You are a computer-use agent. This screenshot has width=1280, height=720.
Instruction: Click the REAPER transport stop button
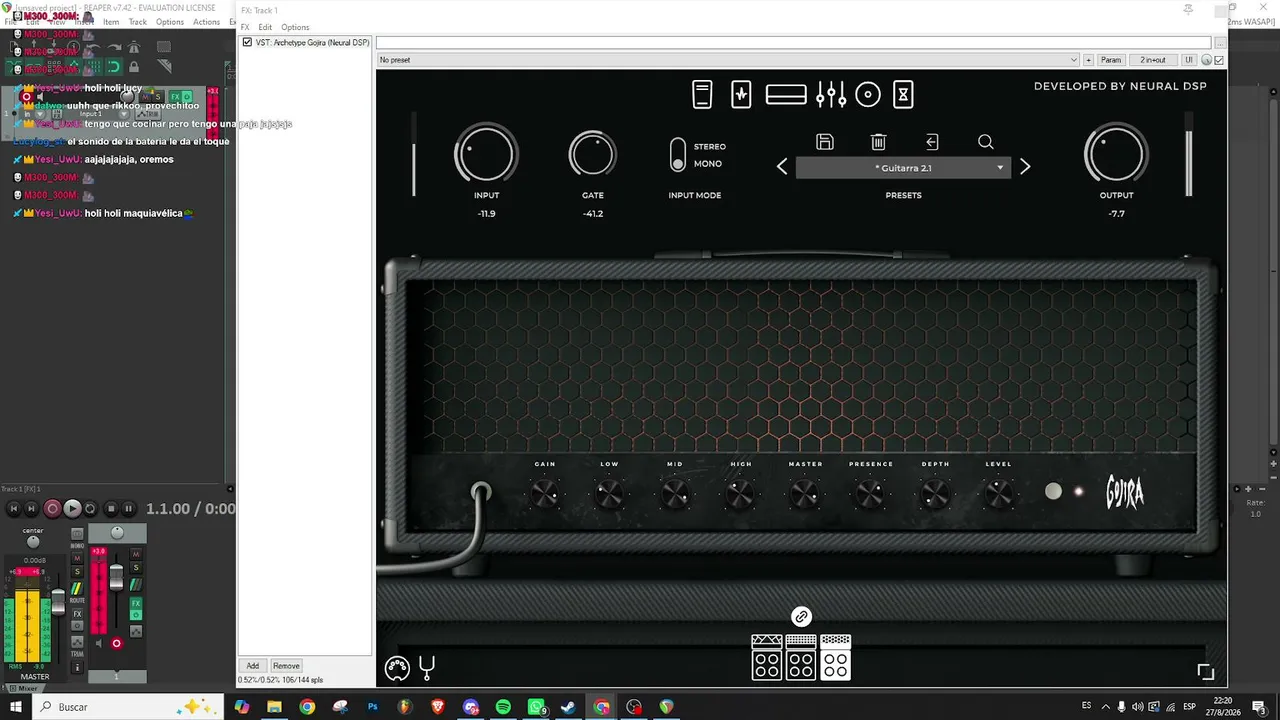(x=111, y=509)
